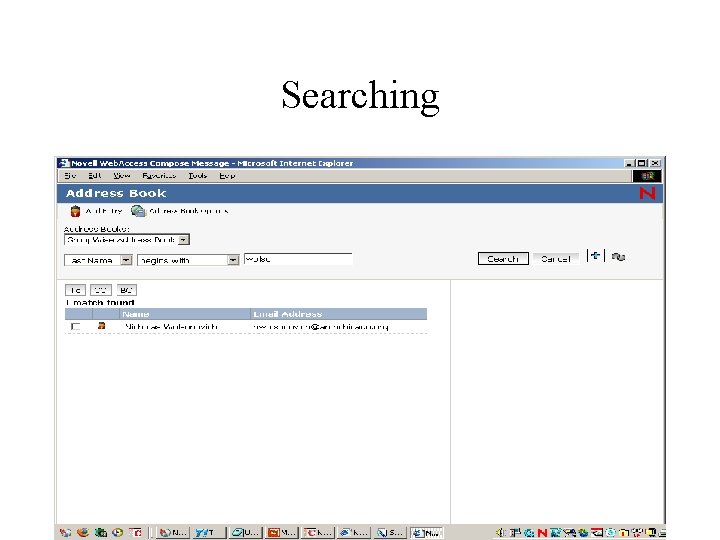Screen dimensions: 720x540
Task: Click the blue plus icon beside Cancel
Action: (595, 256)
